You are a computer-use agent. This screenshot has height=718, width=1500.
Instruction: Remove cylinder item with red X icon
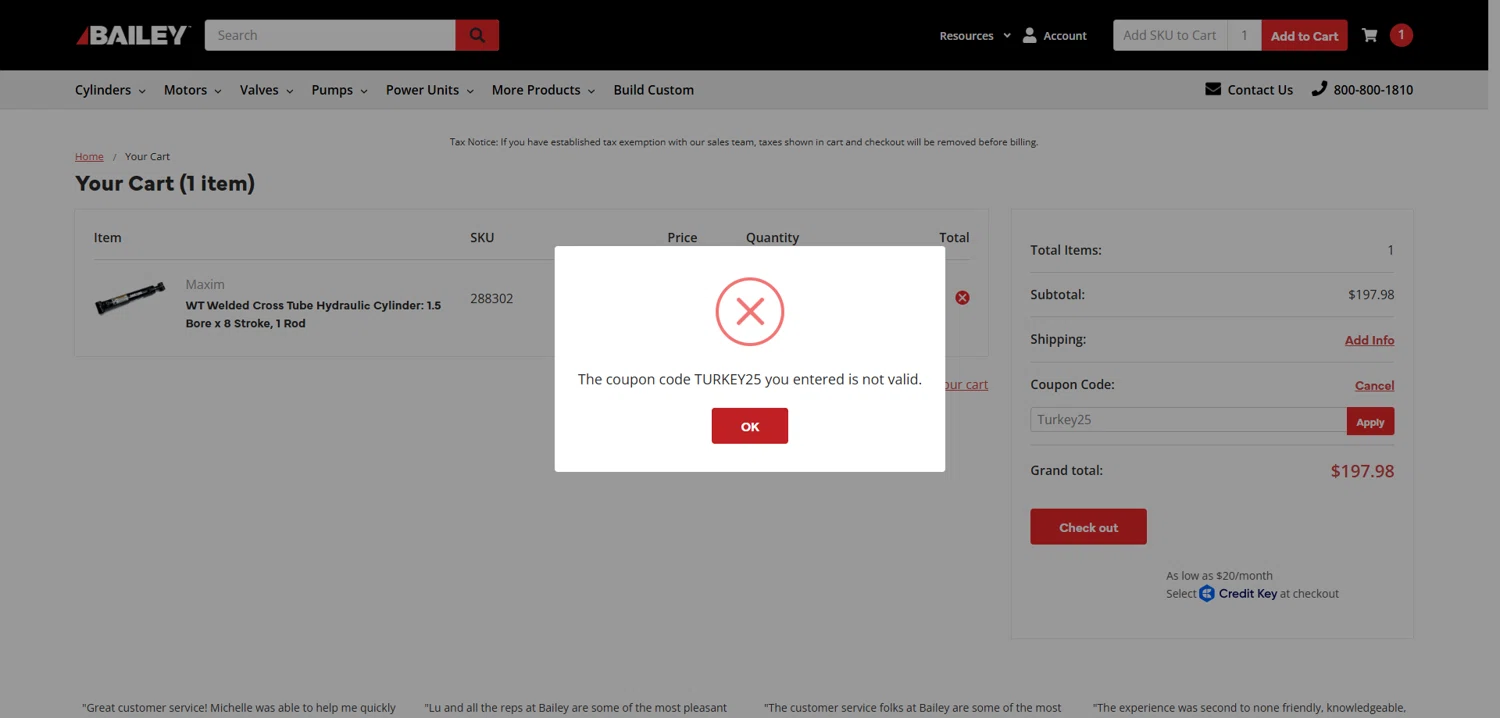(962, 298)
